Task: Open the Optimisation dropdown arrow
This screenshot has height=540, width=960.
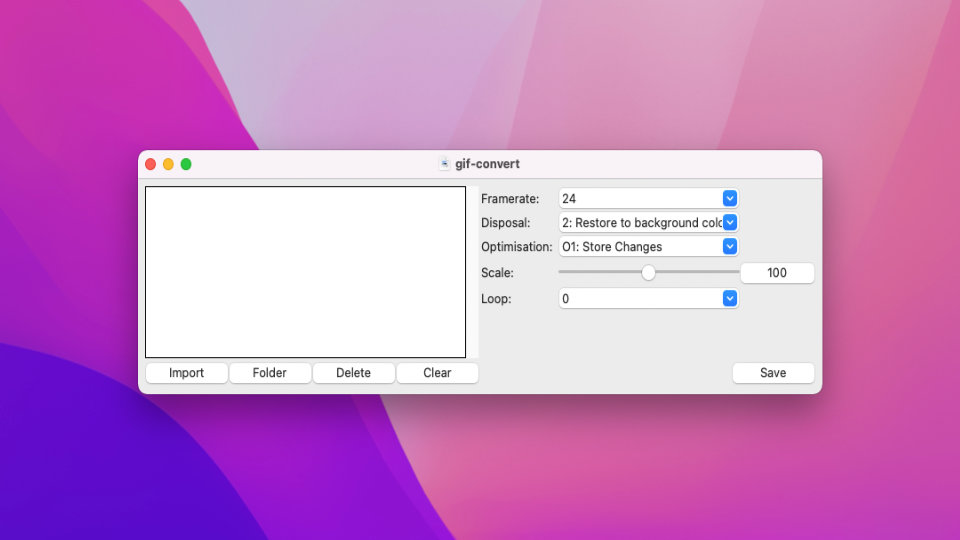Action: (x=730, y=247)
